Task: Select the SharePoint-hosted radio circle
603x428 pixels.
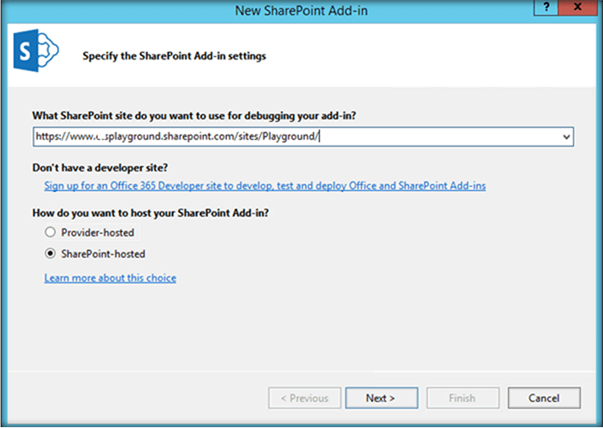Action: point(50,254)
